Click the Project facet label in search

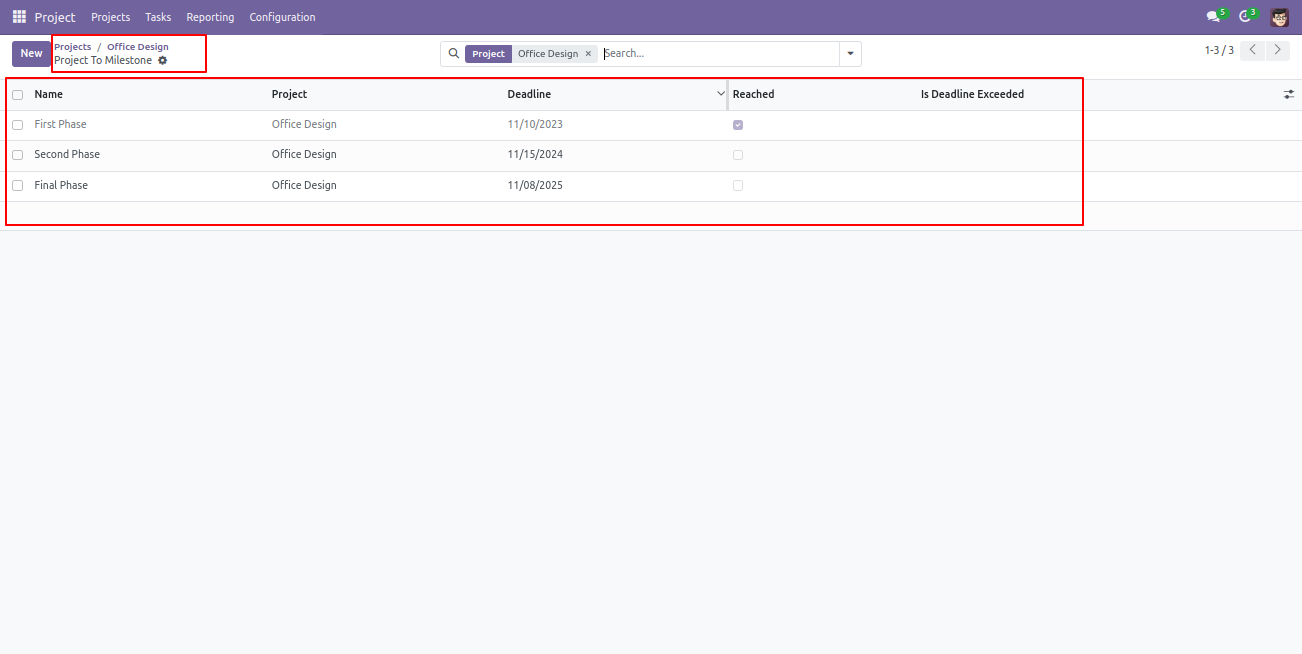(488, 54)
